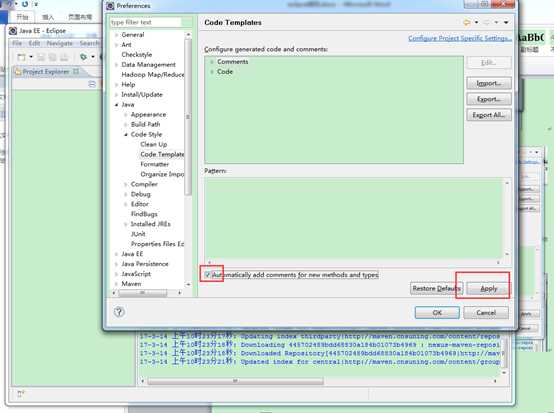Image resolution: width=554 pixels, height=413 pixels.
Task: Click Word 开始 ribbon tab
Action: [x=22, y=17]
